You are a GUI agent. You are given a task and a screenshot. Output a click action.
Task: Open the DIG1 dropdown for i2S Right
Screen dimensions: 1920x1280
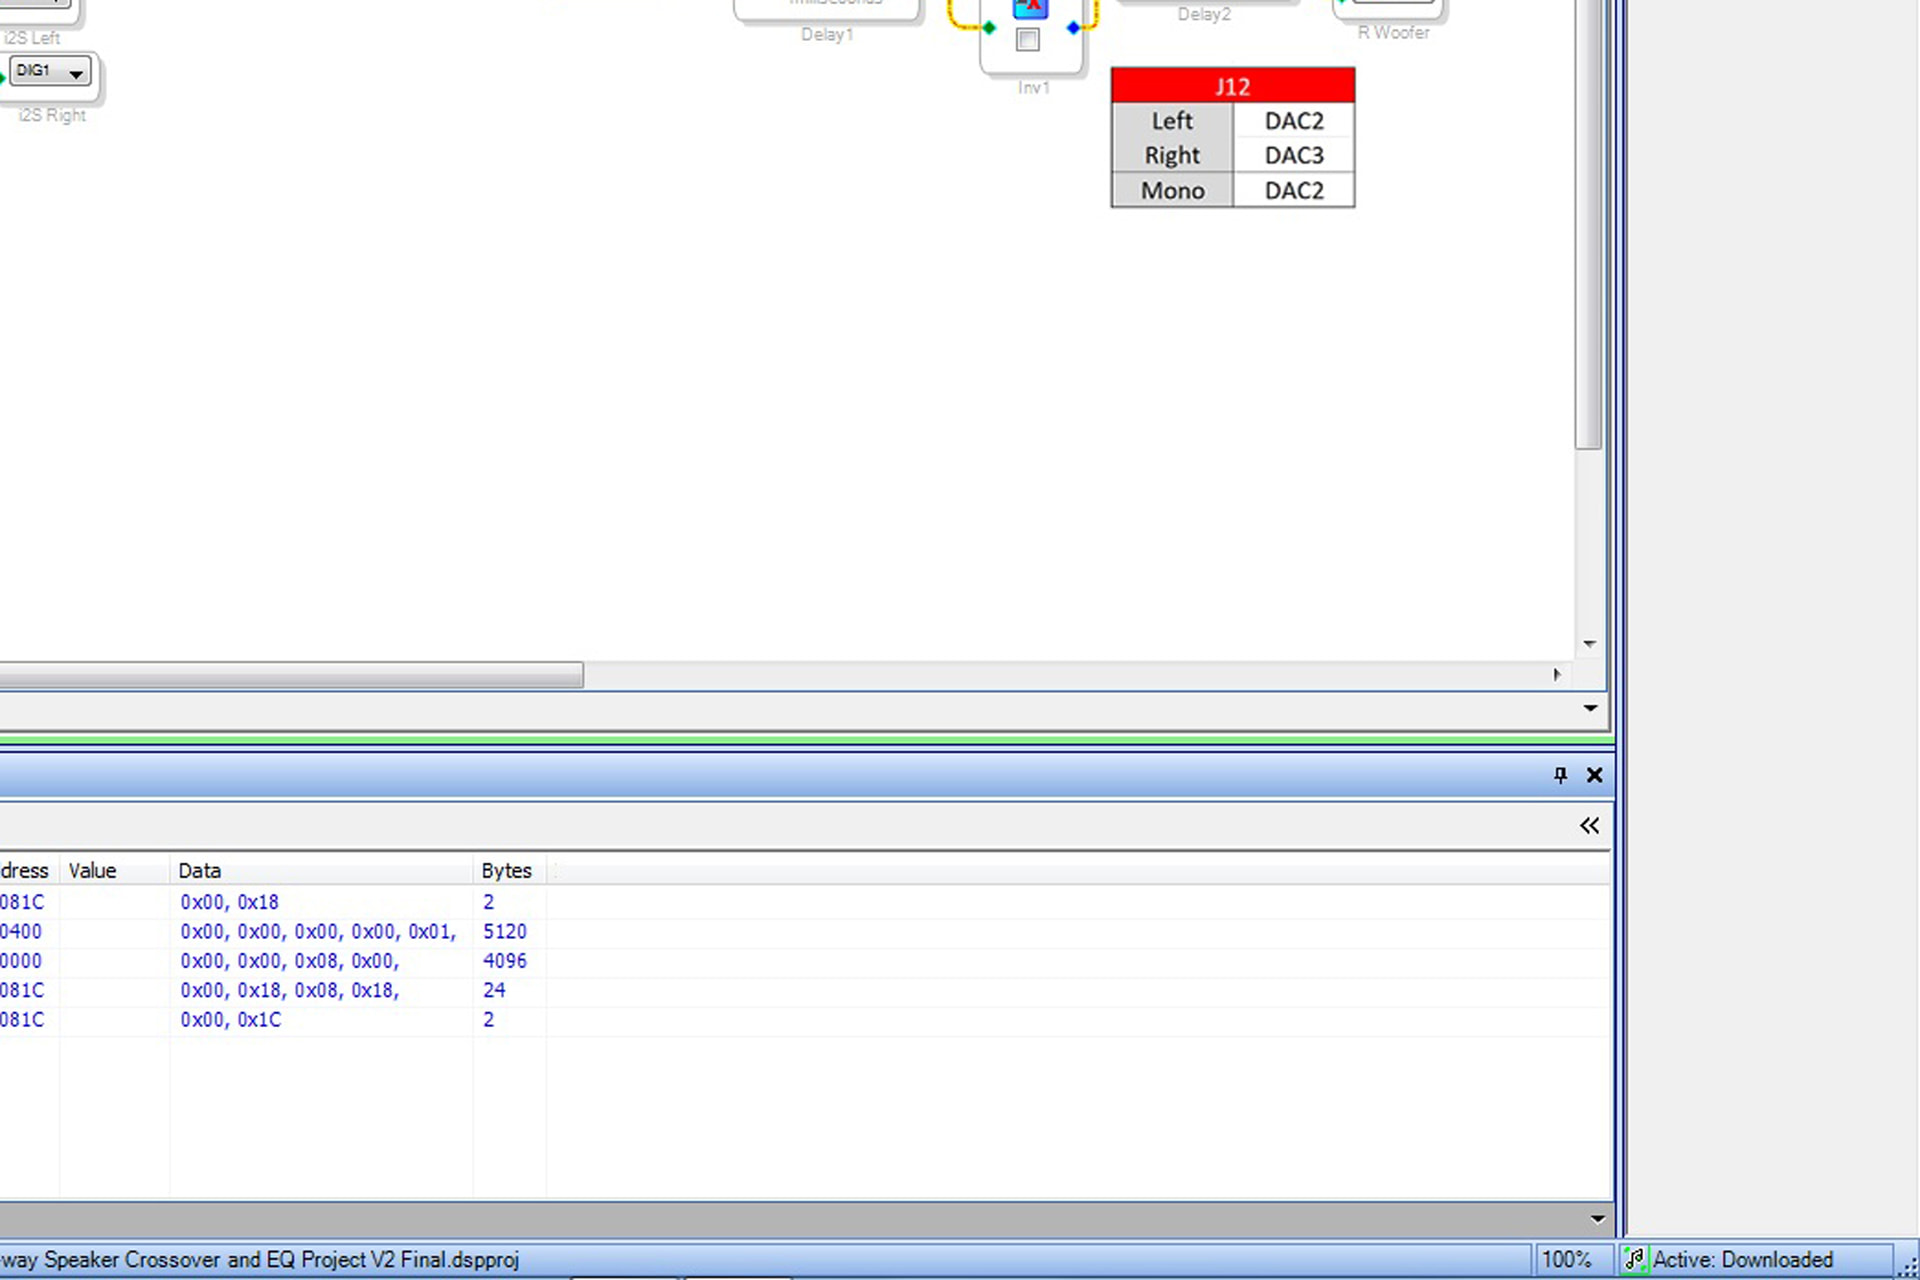coord(75,72)
